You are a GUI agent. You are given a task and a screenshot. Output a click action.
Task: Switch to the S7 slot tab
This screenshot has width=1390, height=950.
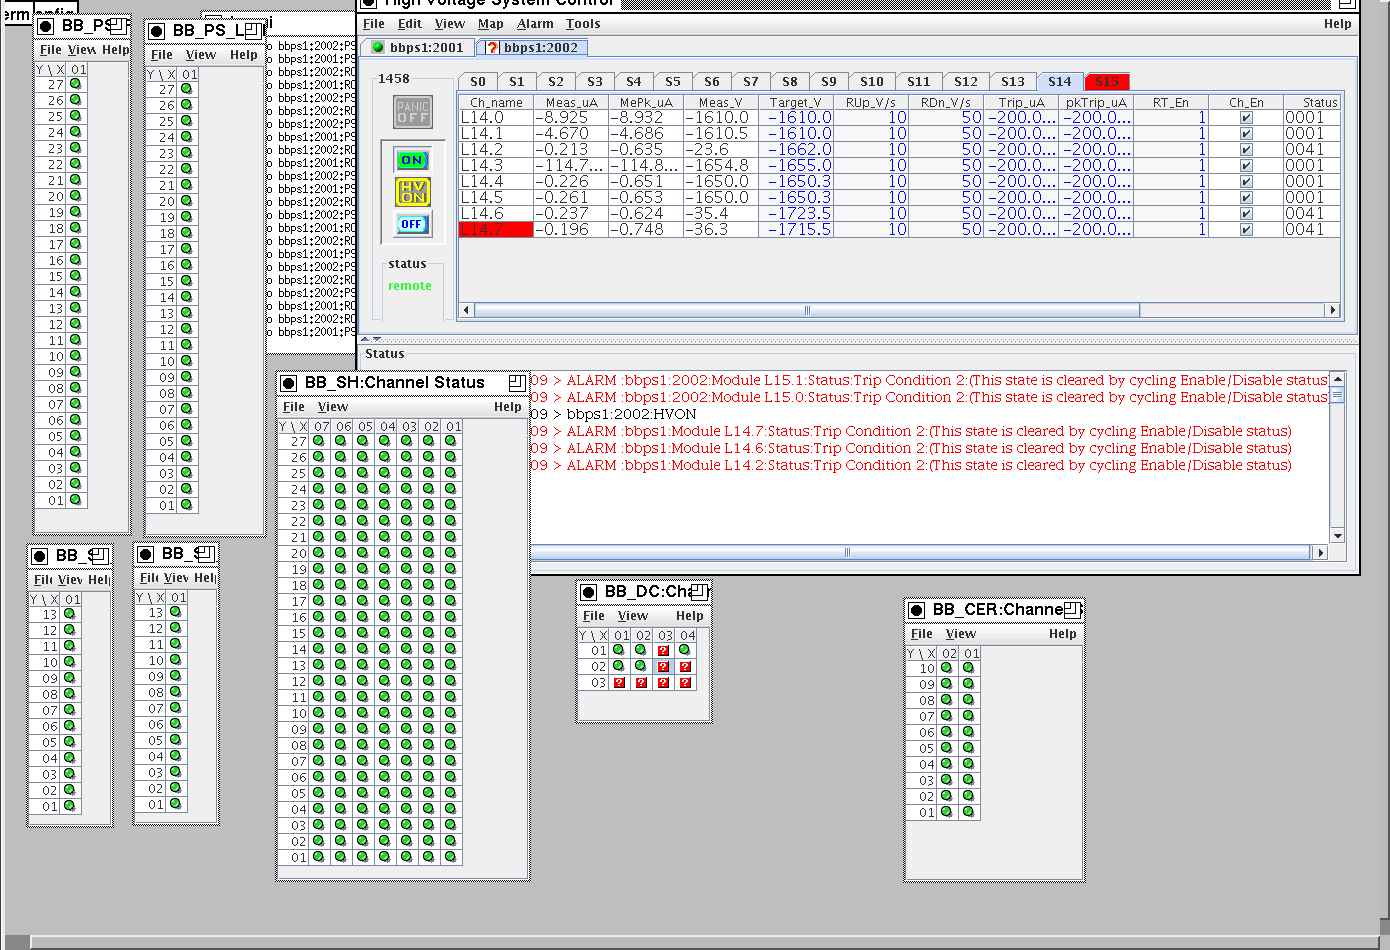pyautogui.click(x=751, y=82)
